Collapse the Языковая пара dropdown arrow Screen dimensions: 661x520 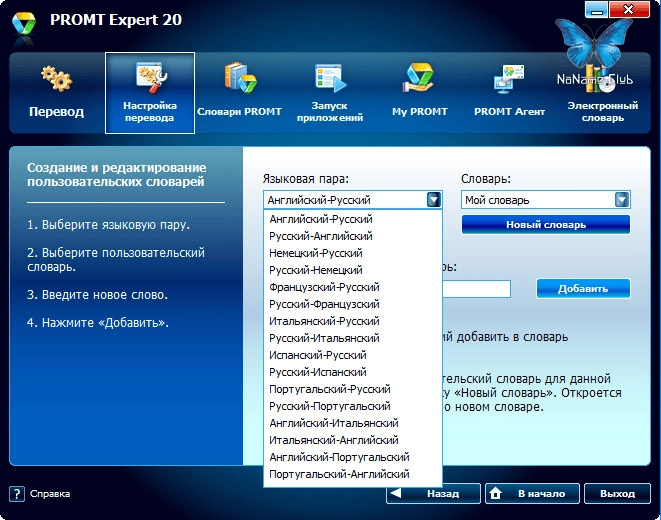pos(434,200)
